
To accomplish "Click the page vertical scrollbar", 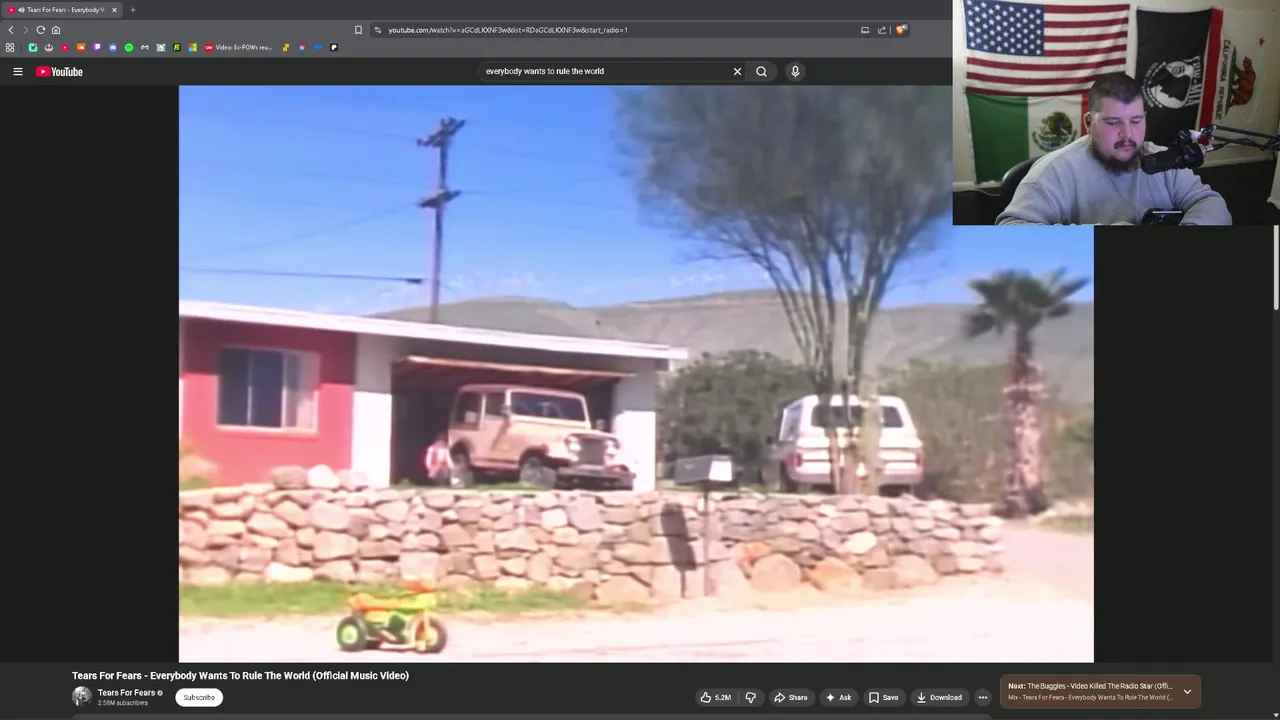I will click(x=1276, y=270).
